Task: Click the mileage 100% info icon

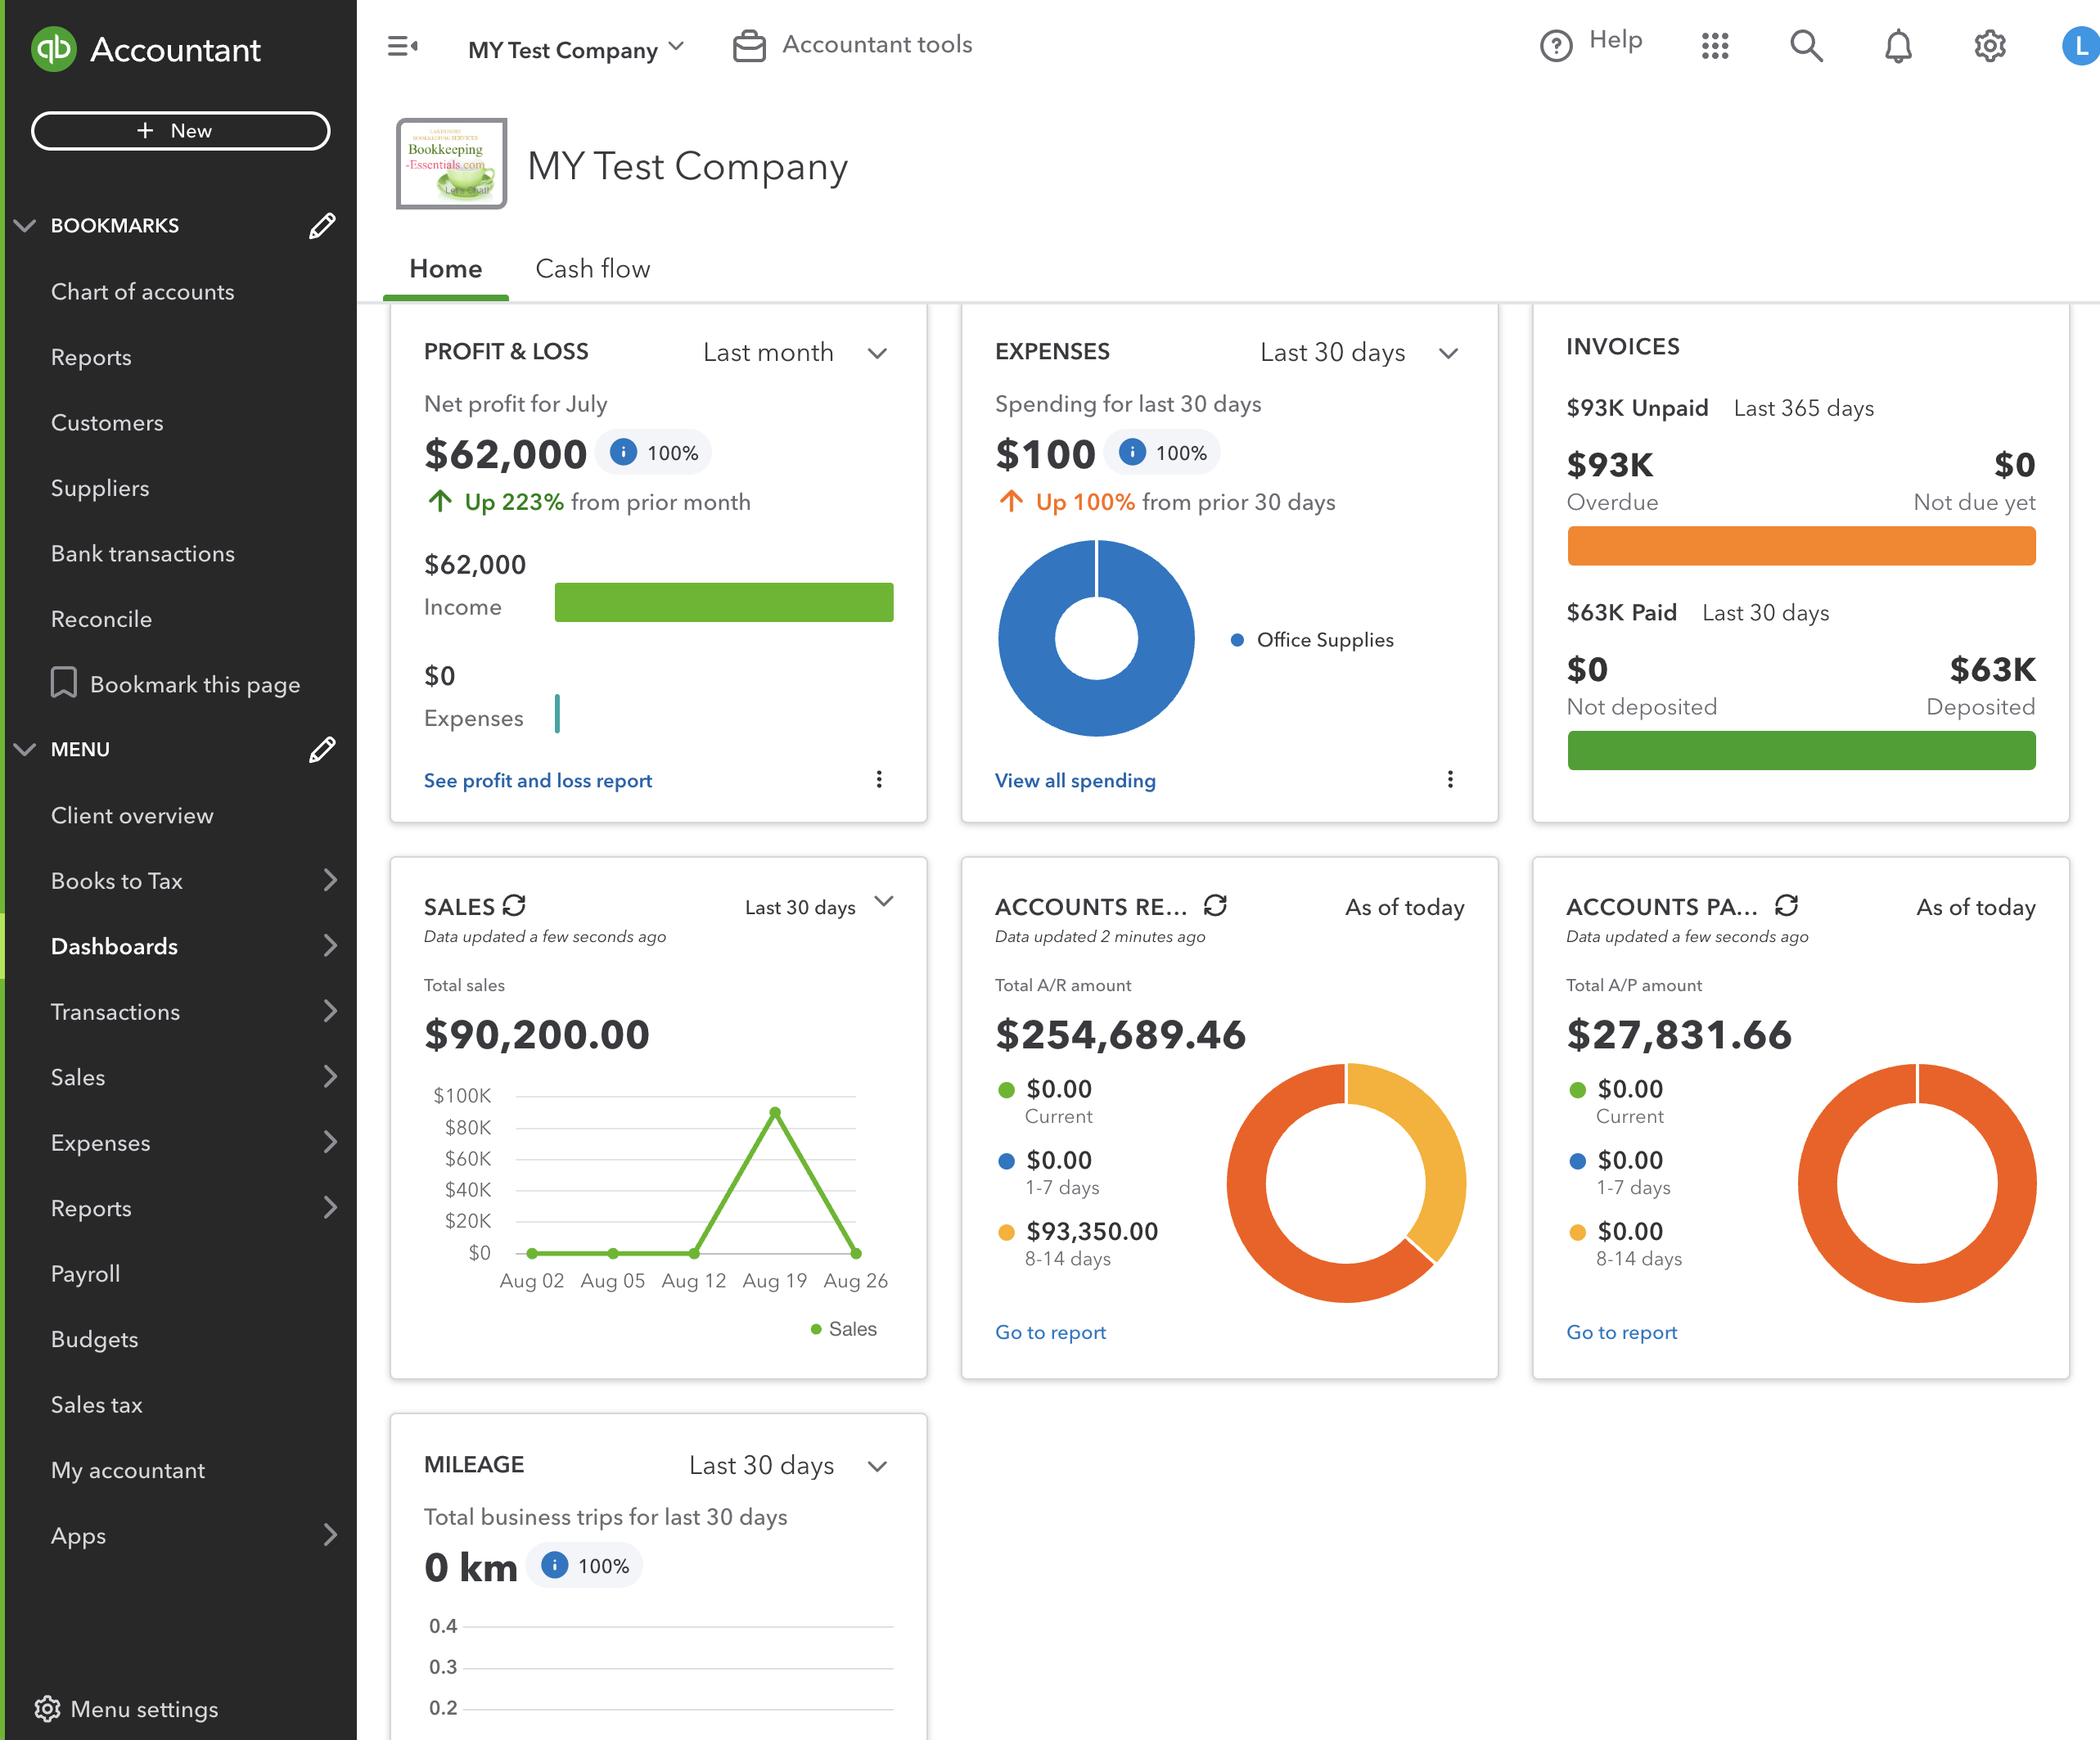Action: (554, 1564)
